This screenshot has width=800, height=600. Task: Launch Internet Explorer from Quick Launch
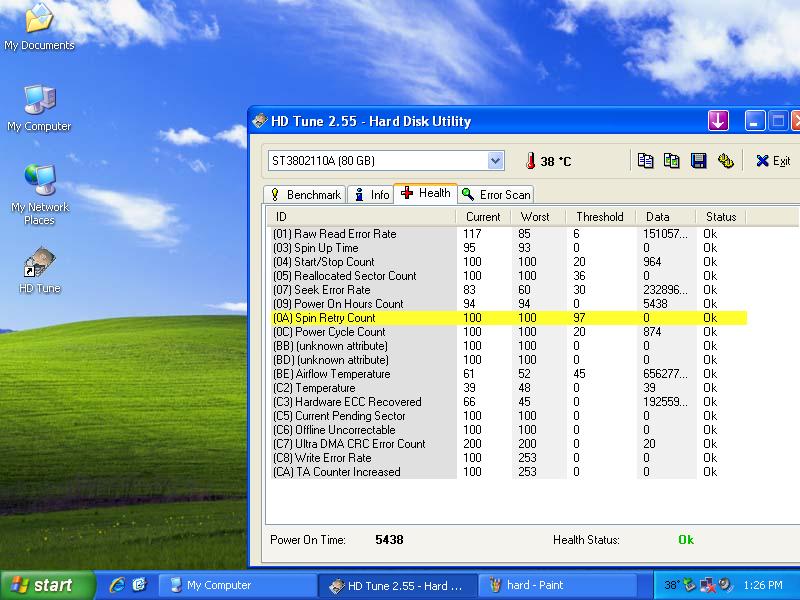click(117, 585)
